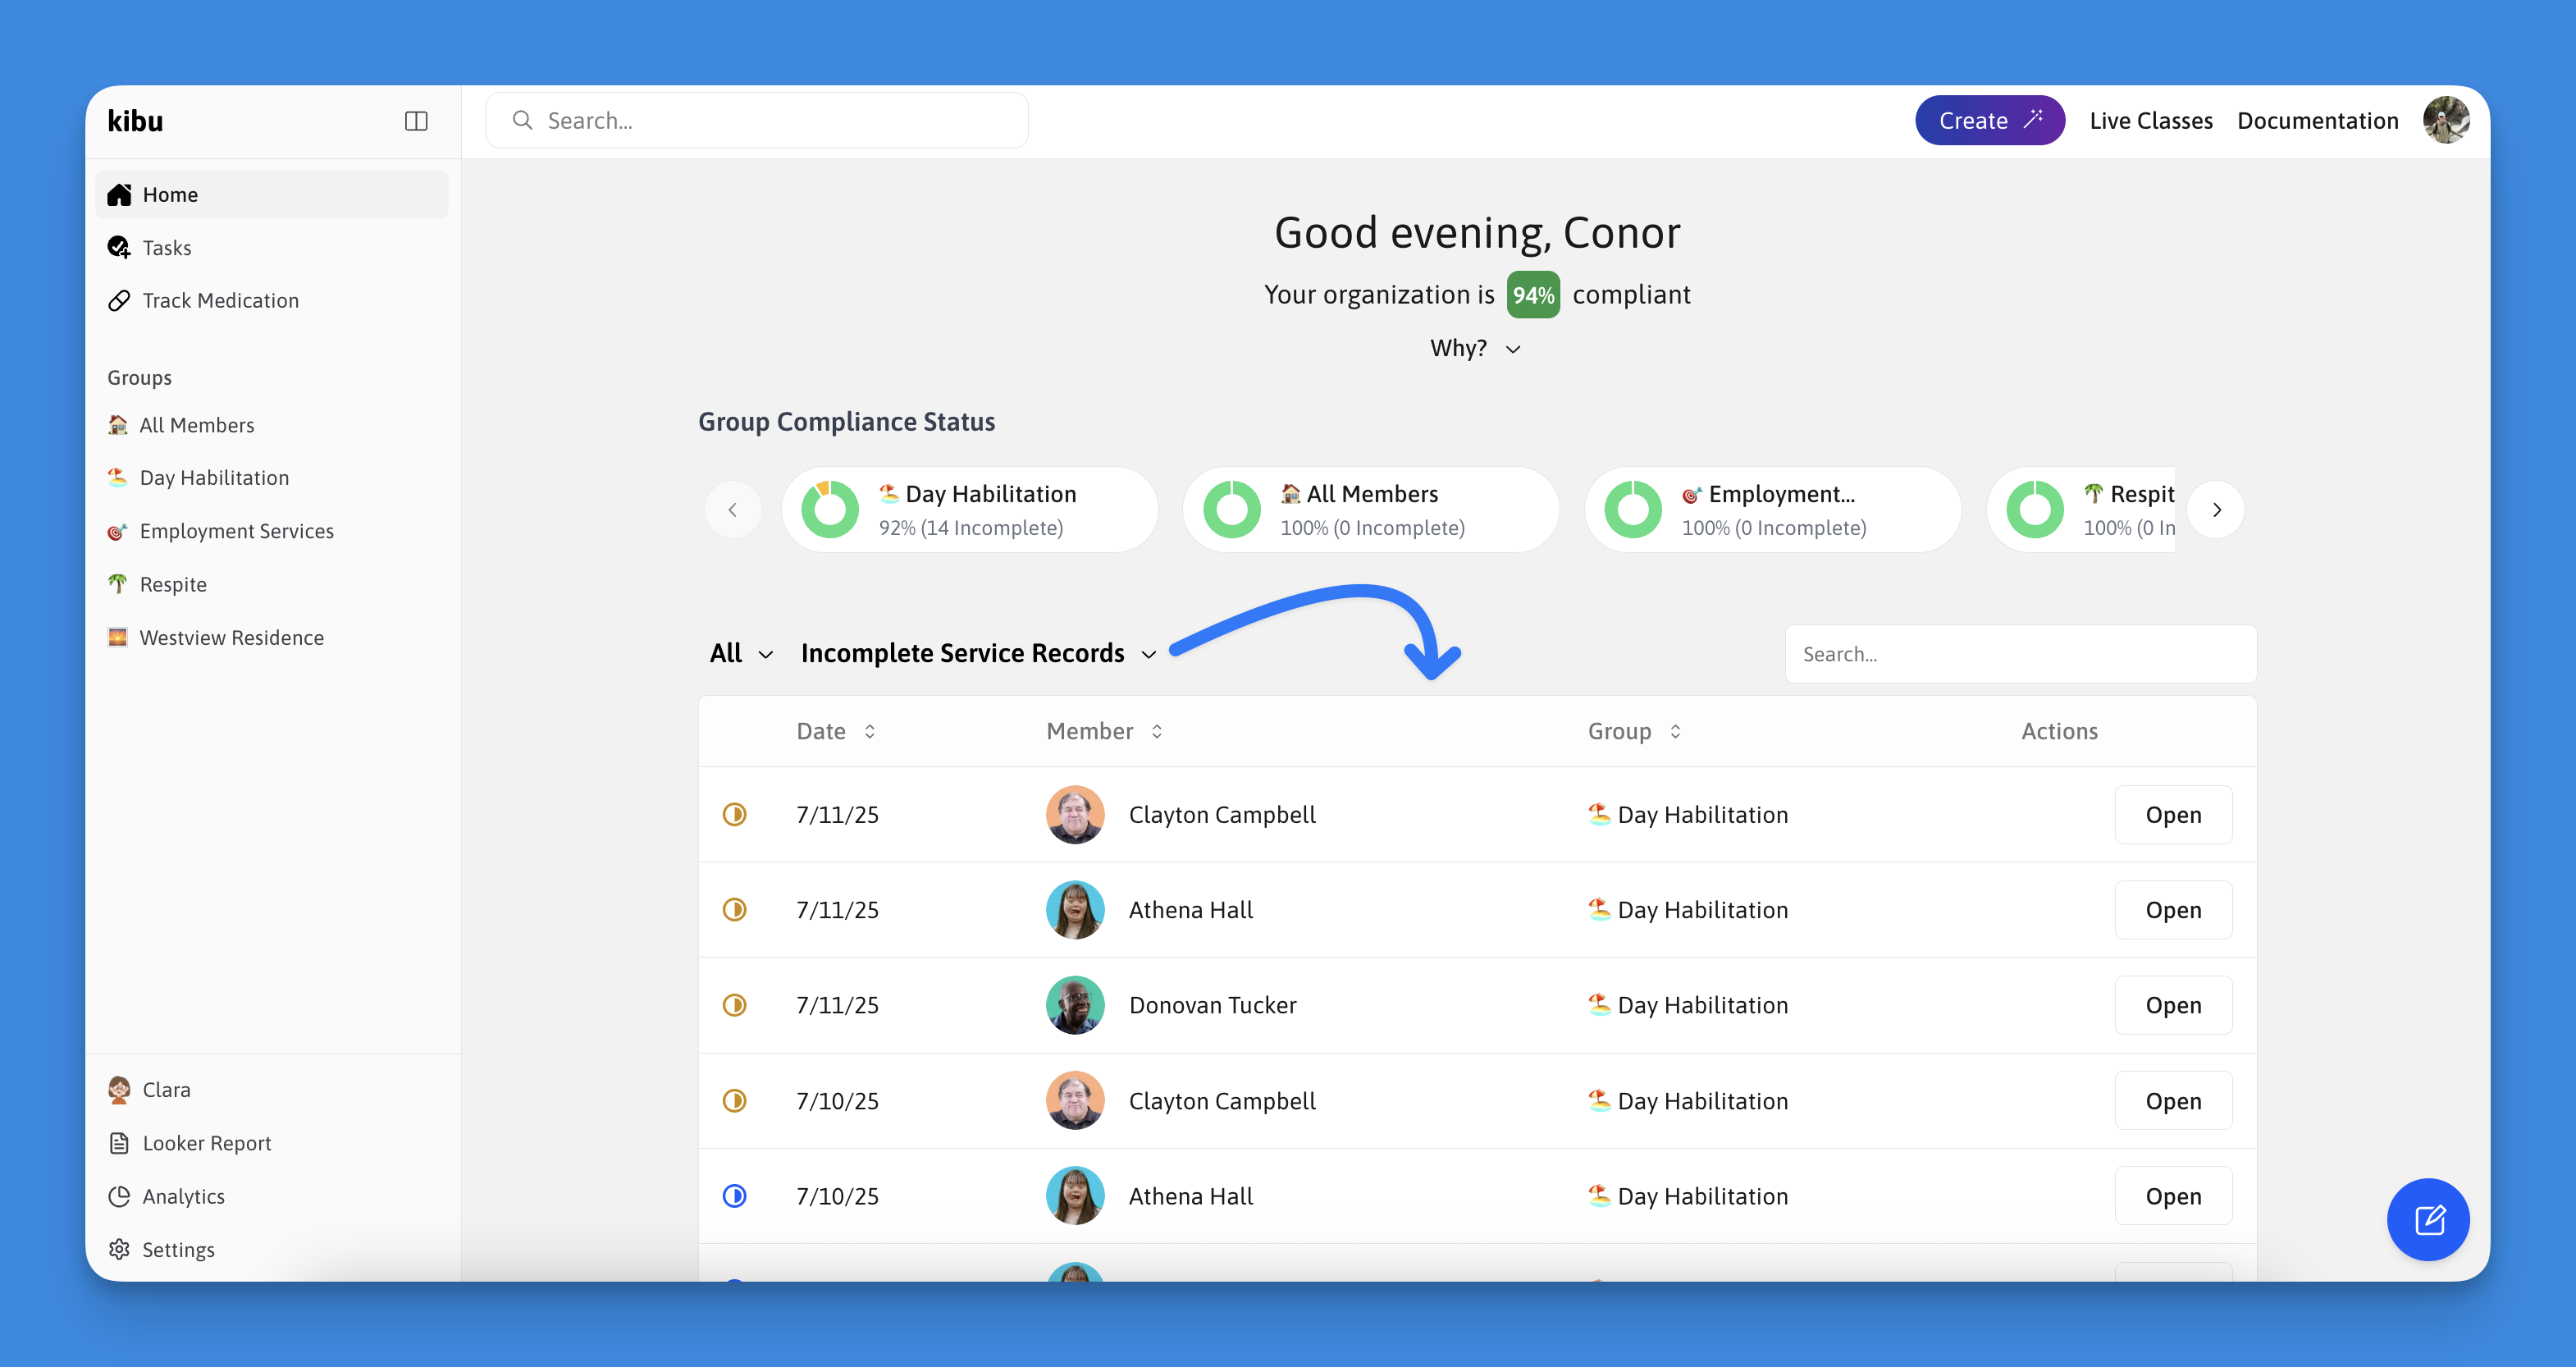This screenshot has height=1367, width=2576.
Task: Open Incomplete Service Records dropdown
Action: point(978,653)
